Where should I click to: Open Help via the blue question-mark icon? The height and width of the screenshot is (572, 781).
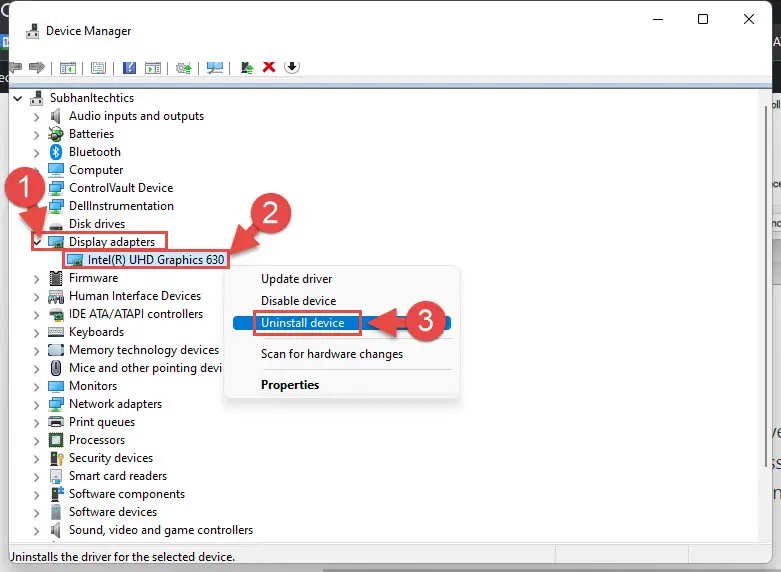(130, 67)
